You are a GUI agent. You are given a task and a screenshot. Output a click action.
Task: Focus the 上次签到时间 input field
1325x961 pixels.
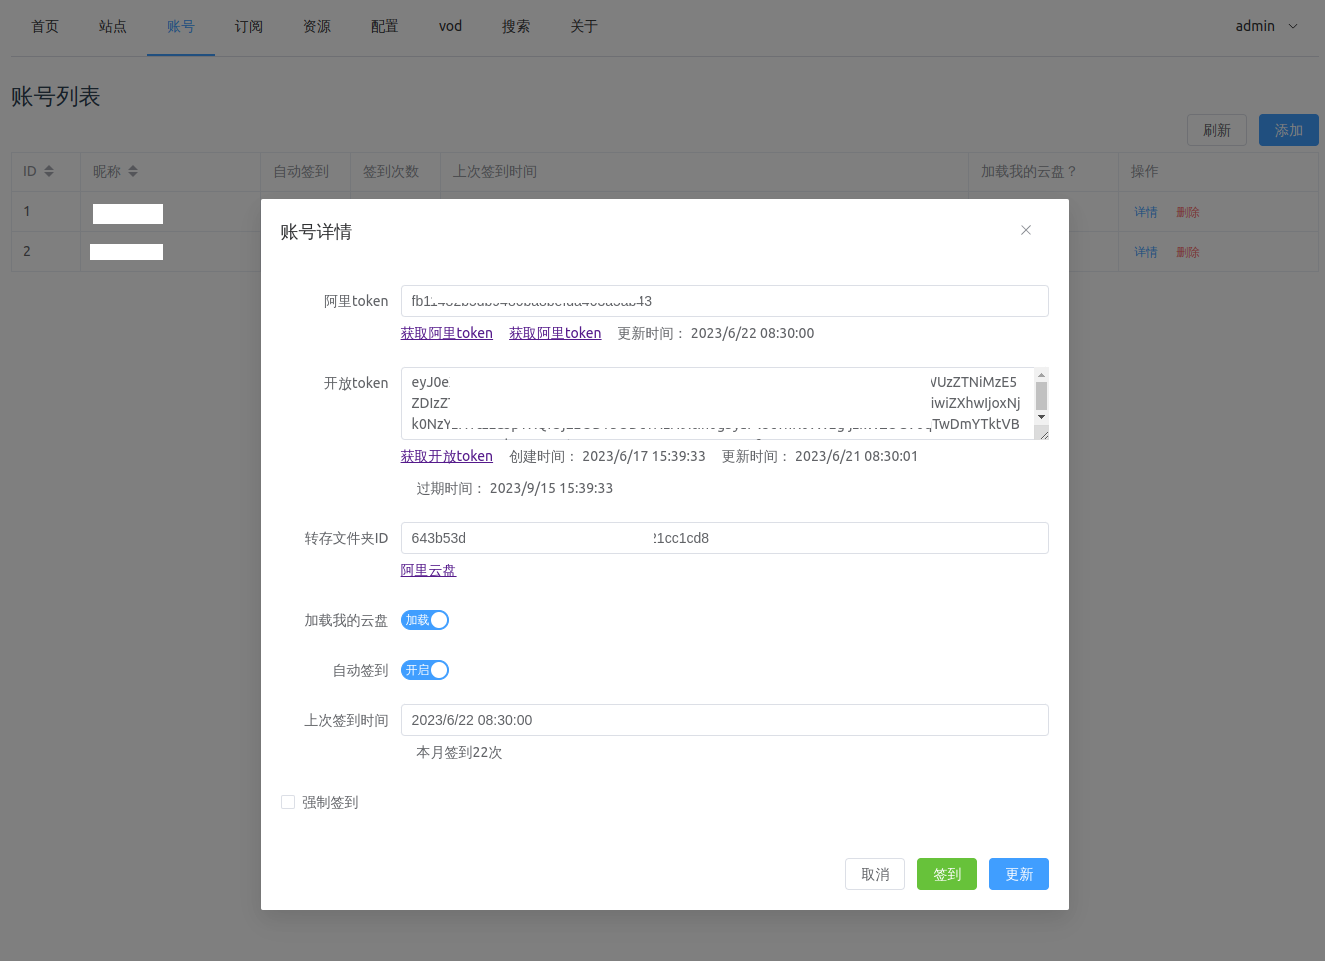pyautogui.click(x=725, y=720)
